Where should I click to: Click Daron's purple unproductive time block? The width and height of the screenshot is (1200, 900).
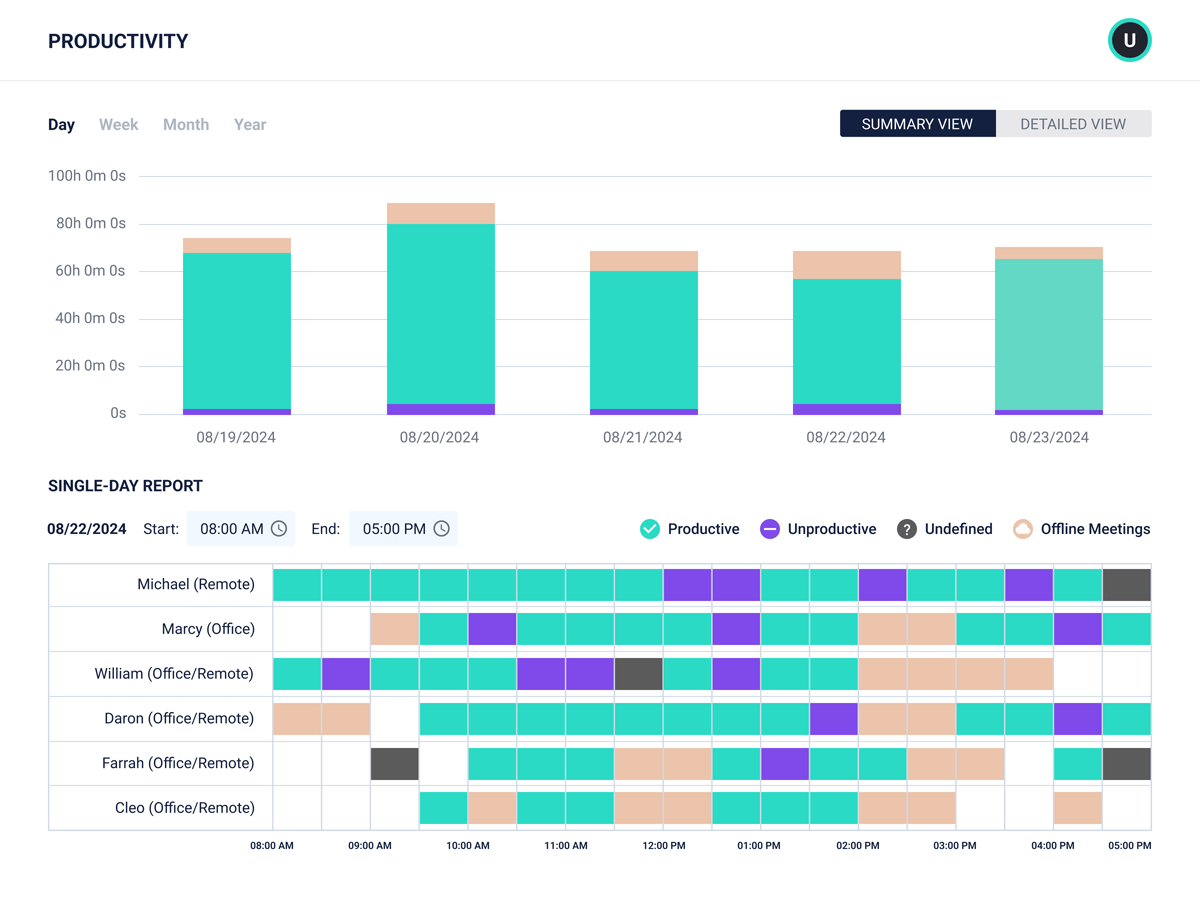[834, 718]
